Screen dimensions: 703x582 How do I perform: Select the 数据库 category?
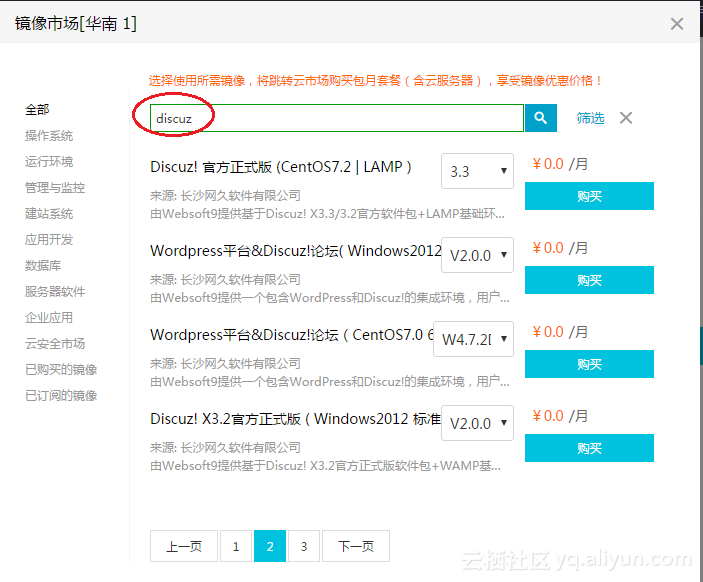point(43,265)
